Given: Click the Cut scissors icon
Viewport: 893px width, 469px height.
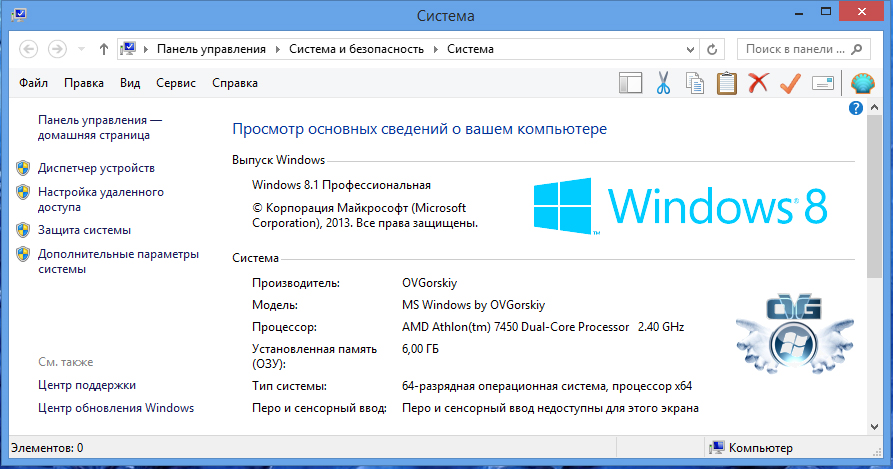Looking at the screenshot, I should pyautogui.click(x=663, y=83).
